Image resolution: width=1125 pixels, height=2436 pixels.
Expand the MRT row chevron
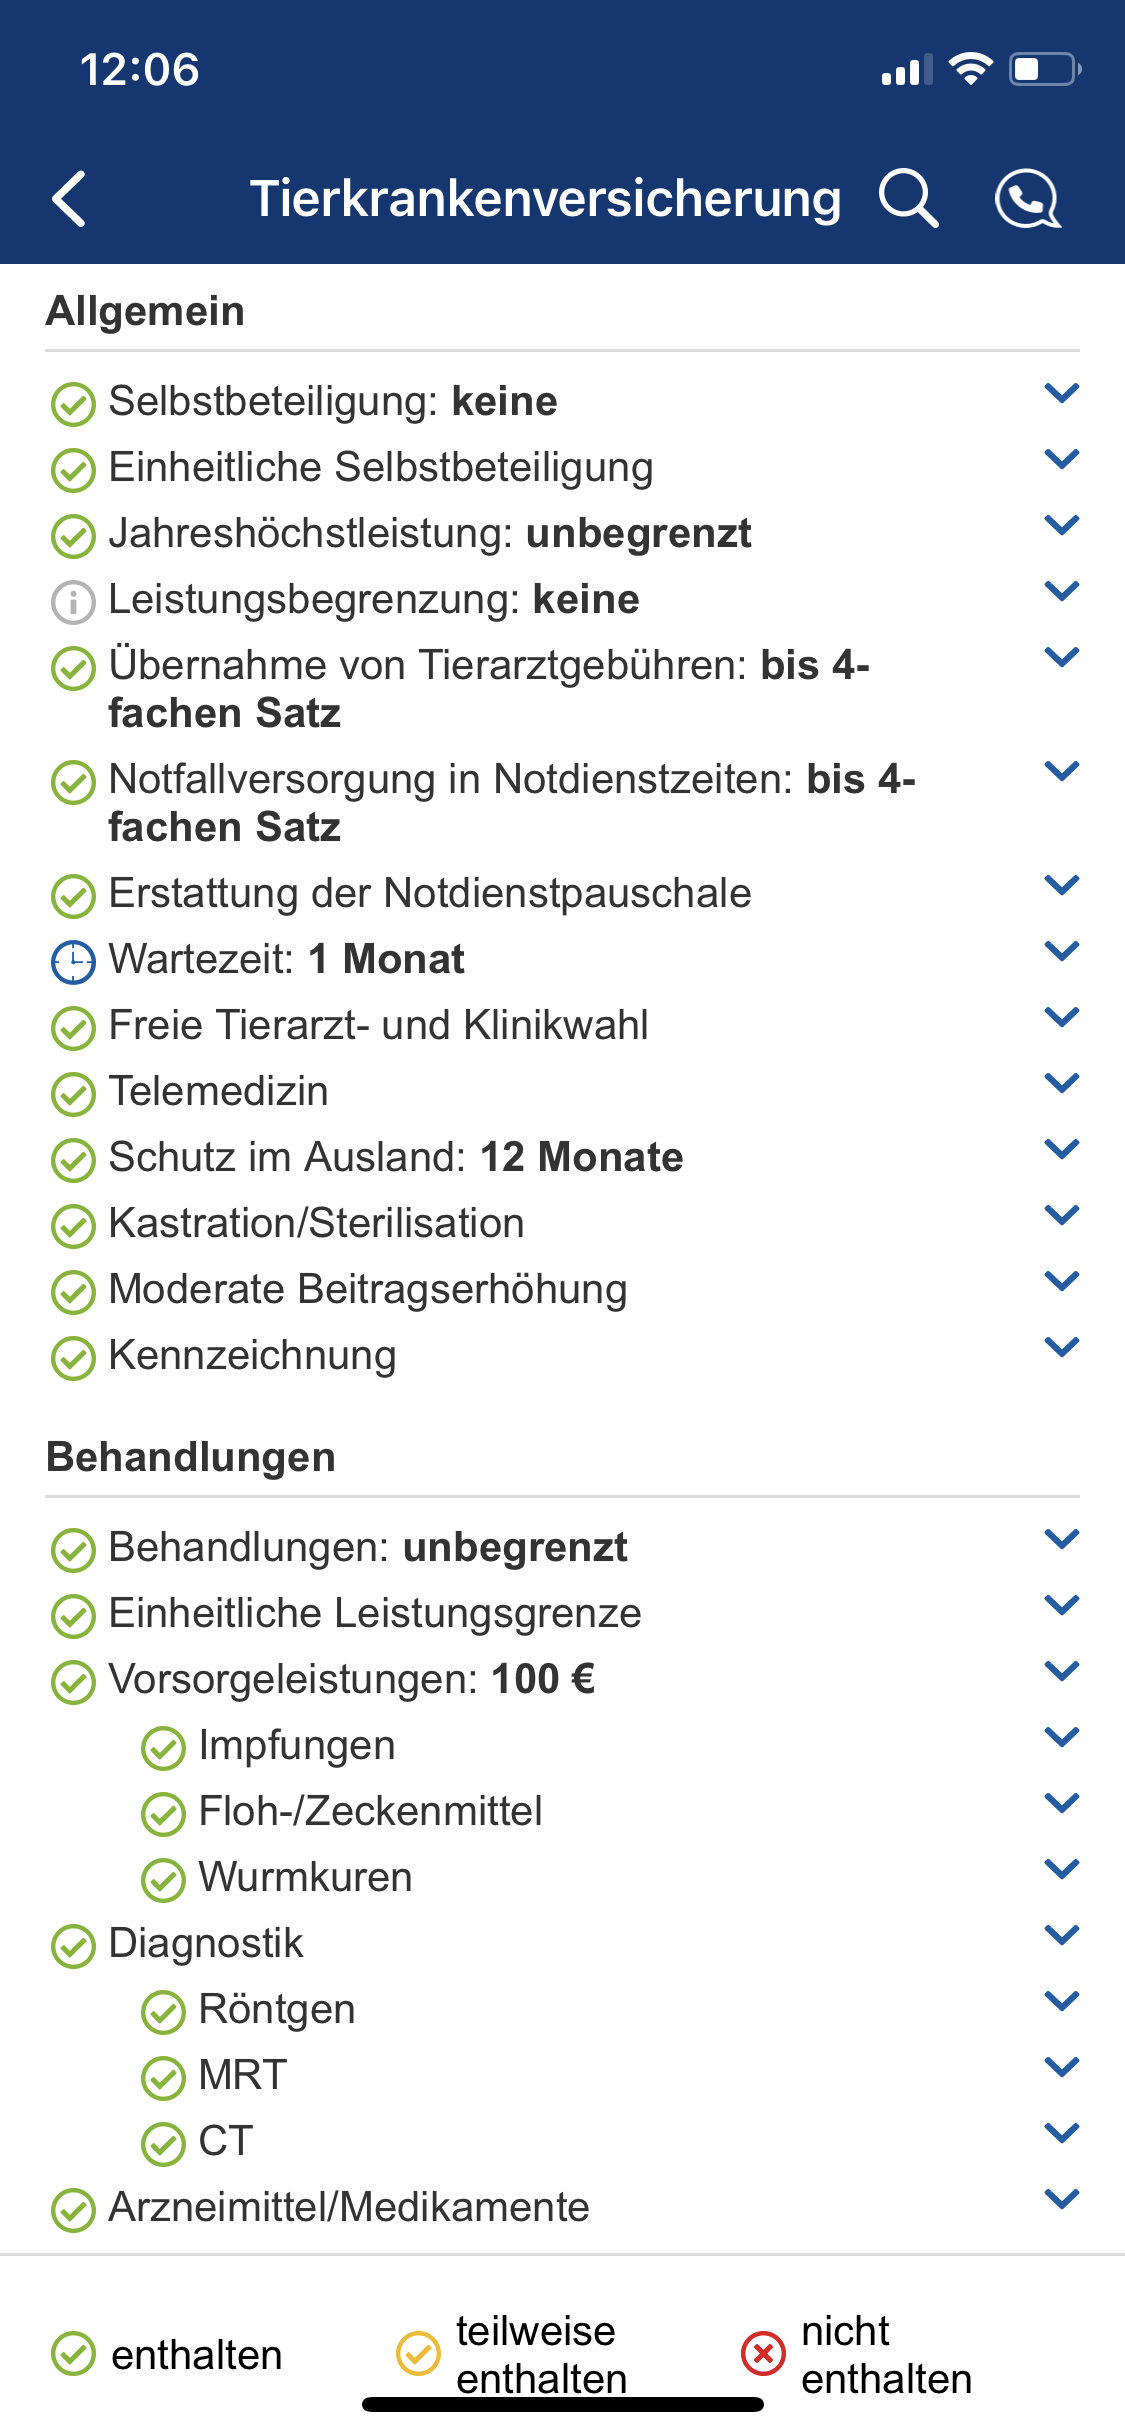pos(1061,2067)
